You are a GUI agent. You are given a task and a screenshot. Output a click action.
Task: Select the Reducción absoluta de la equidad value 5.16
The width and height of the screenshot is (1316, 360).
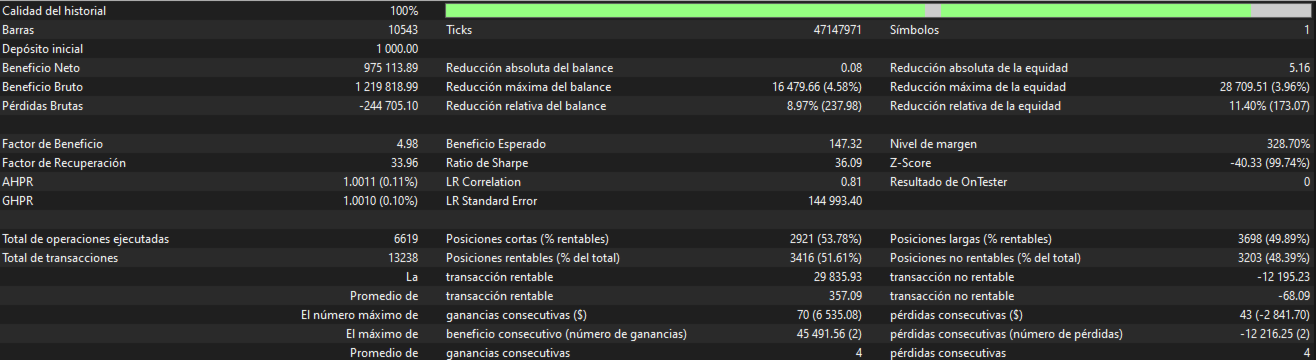(x=1299, y=68)
